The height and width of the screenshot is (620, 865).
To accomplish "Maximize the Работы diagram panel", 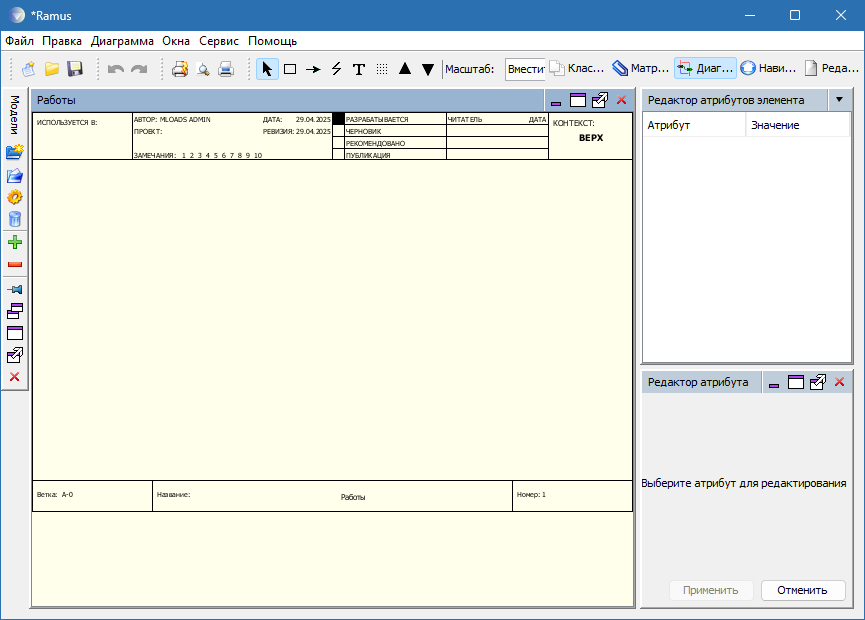I will (578, 100).
